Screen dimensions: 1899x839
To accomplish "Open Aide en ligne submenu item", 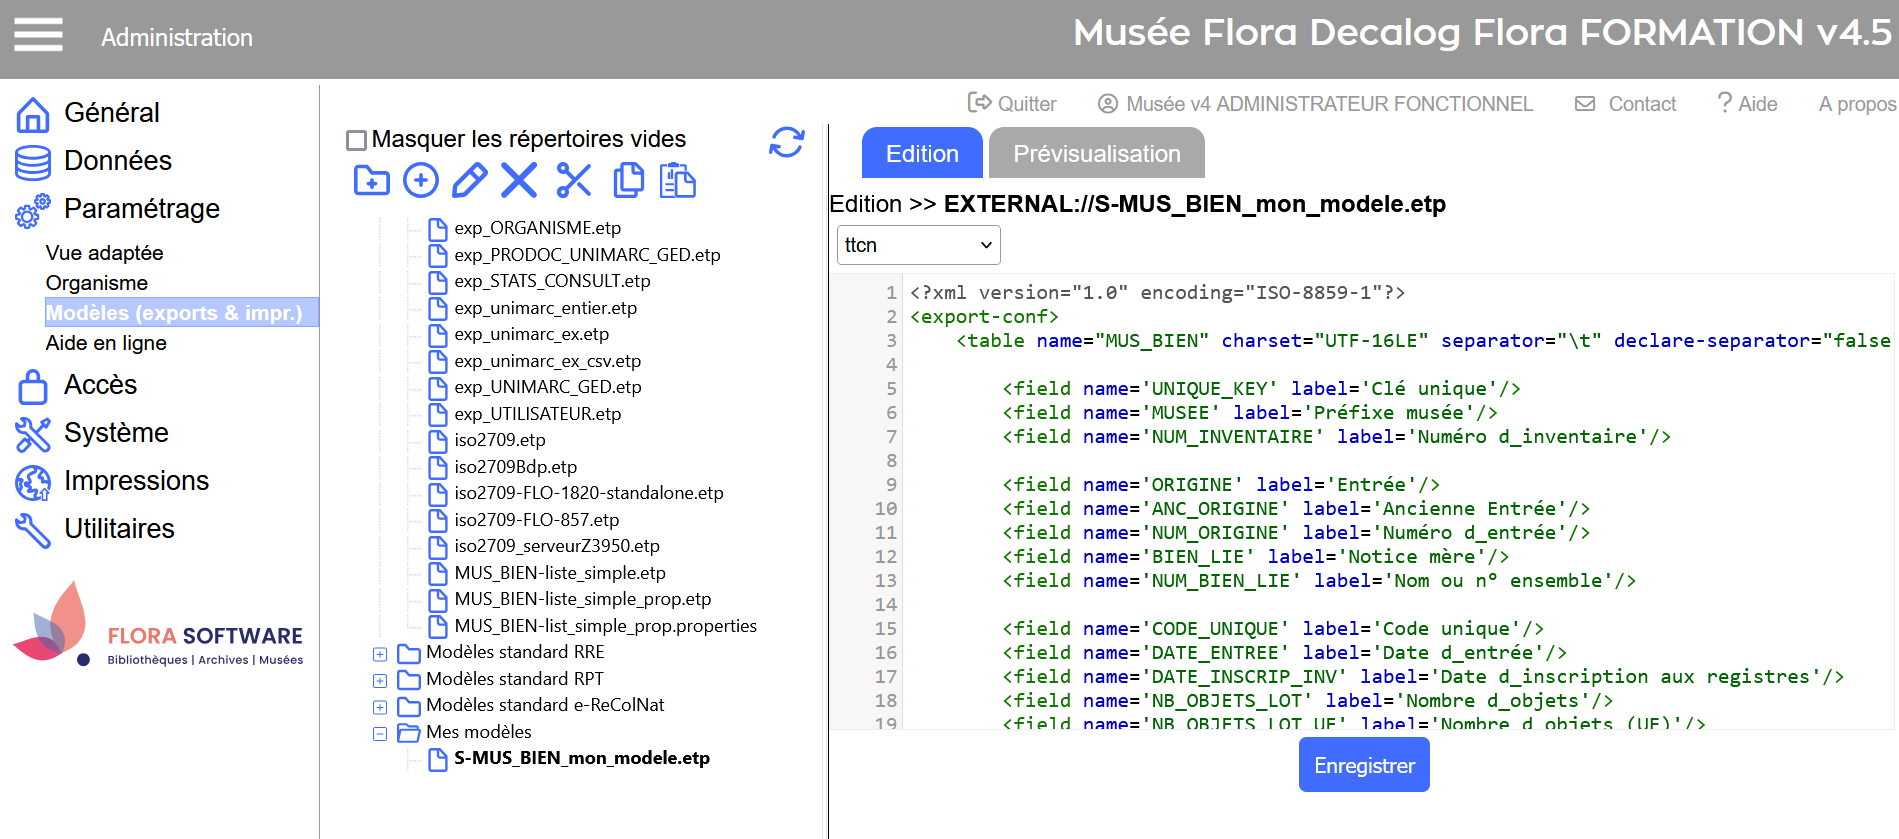I will coord(106,343).
